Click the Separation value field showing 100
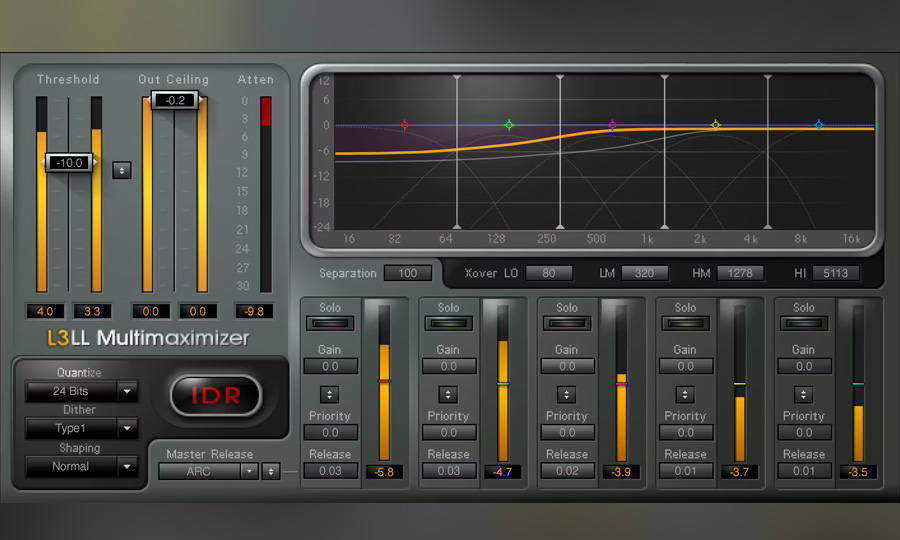This screenshot has width=900, height=540. (407, 273)
